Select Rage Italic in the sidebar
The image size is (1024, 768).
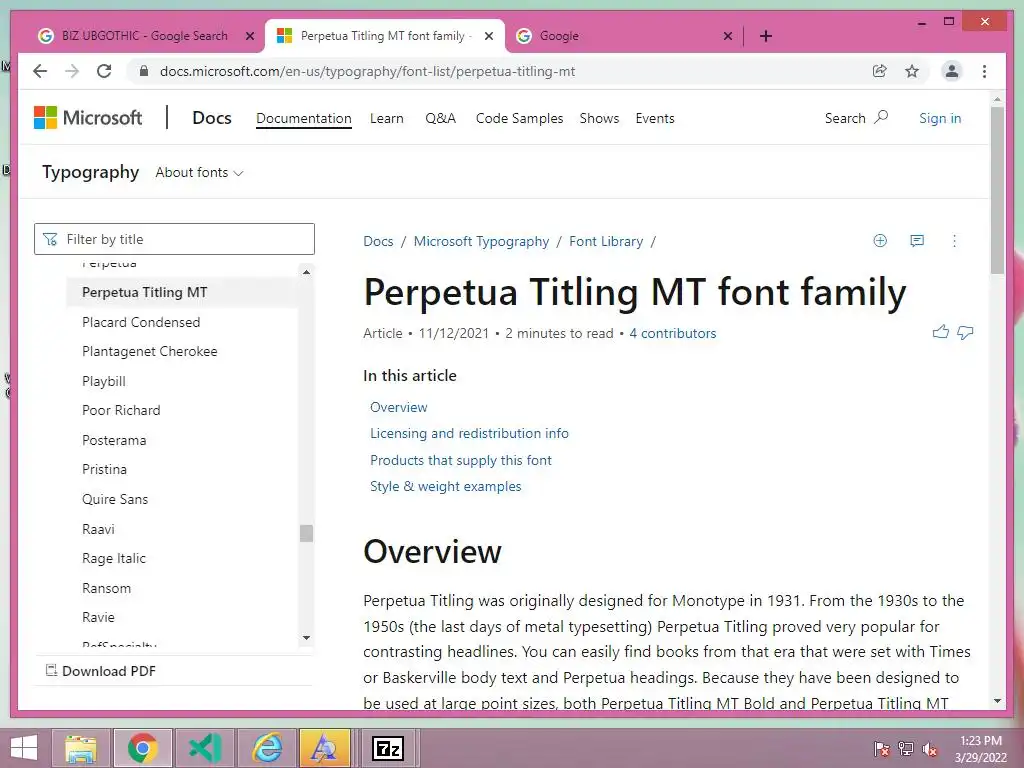point(114,558)
